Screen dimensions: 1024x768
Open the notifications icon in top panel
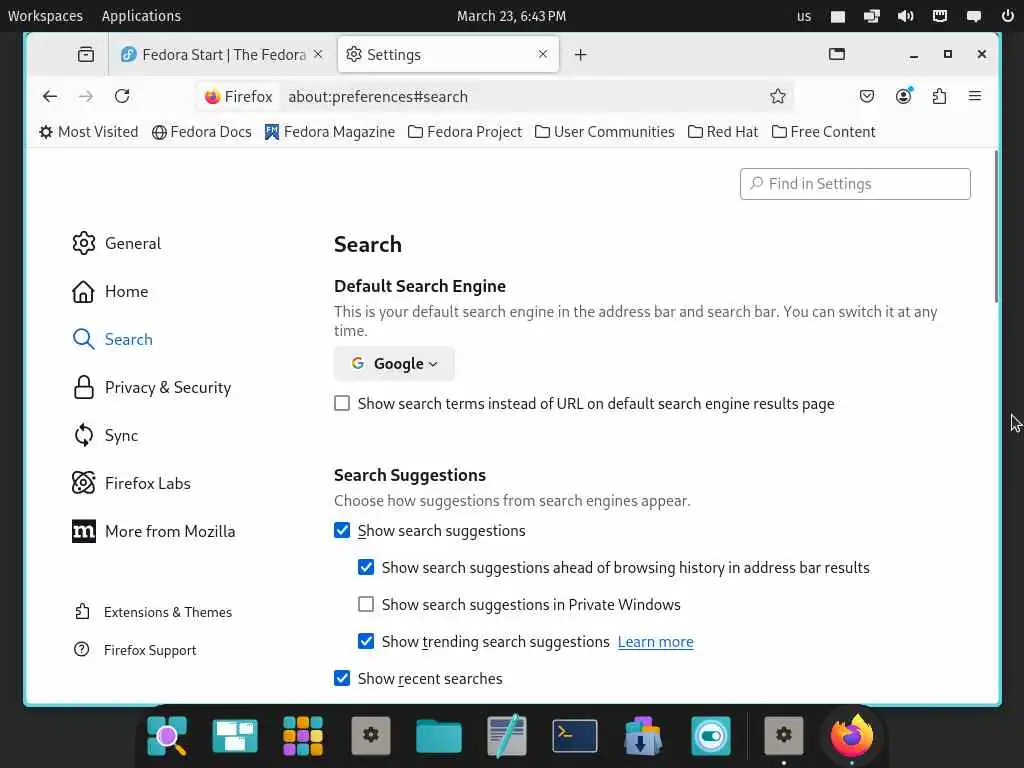974,16
